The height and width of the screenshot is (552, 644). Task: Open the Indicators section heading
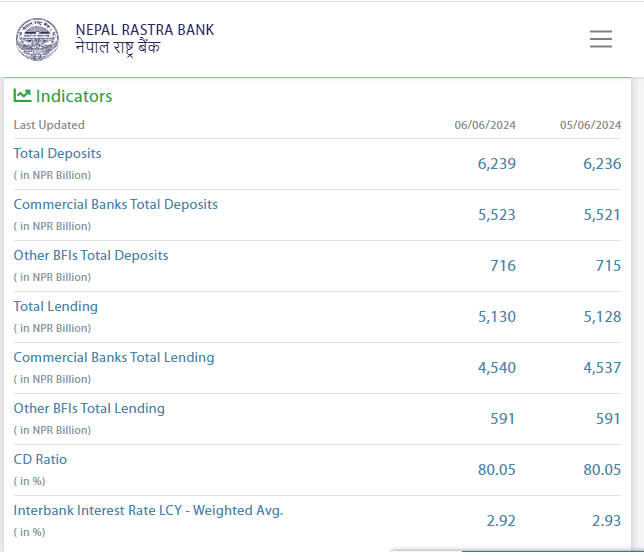[74, 96]
